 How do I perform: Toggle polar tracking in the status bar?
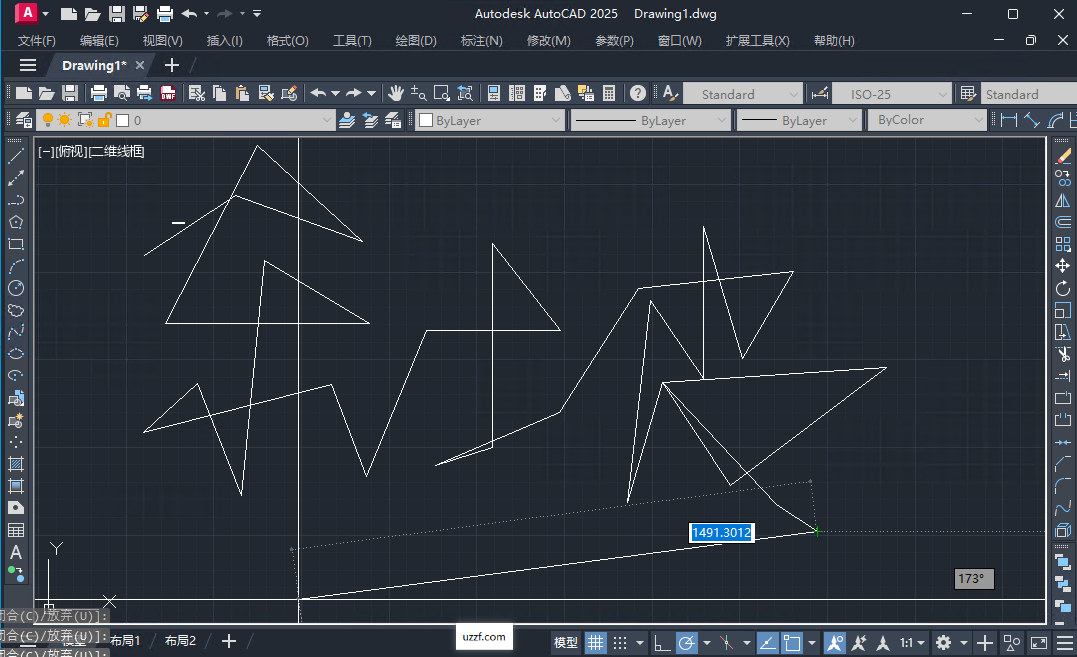pos(687,642)
